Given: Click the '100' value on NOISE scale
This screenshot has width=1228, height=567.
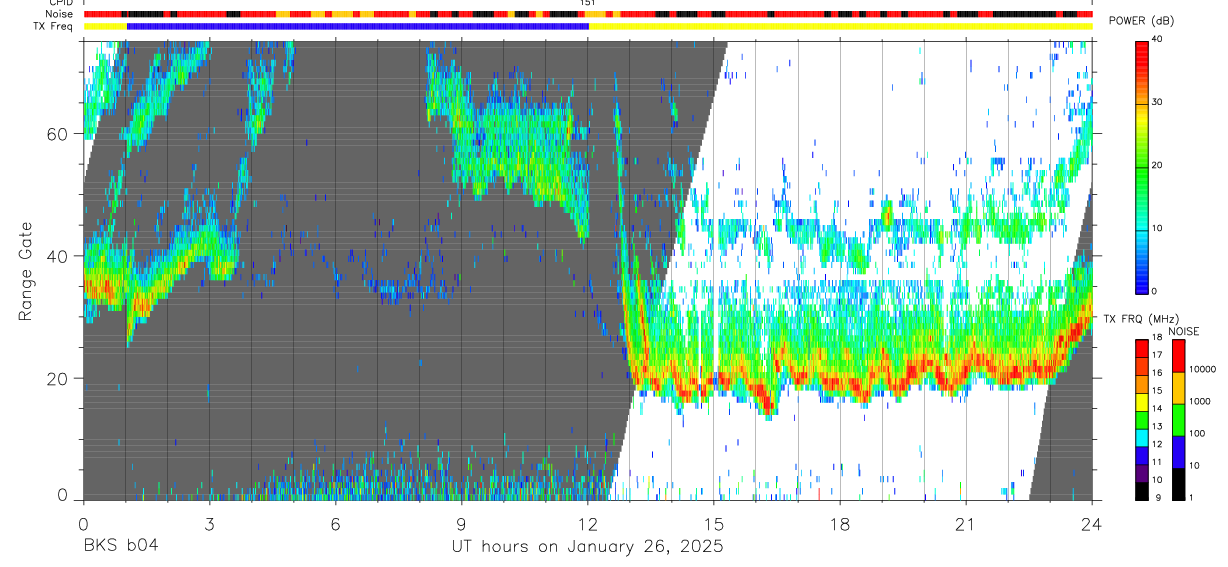Looking at the screenshot, I should click(x=1198, y=433).
